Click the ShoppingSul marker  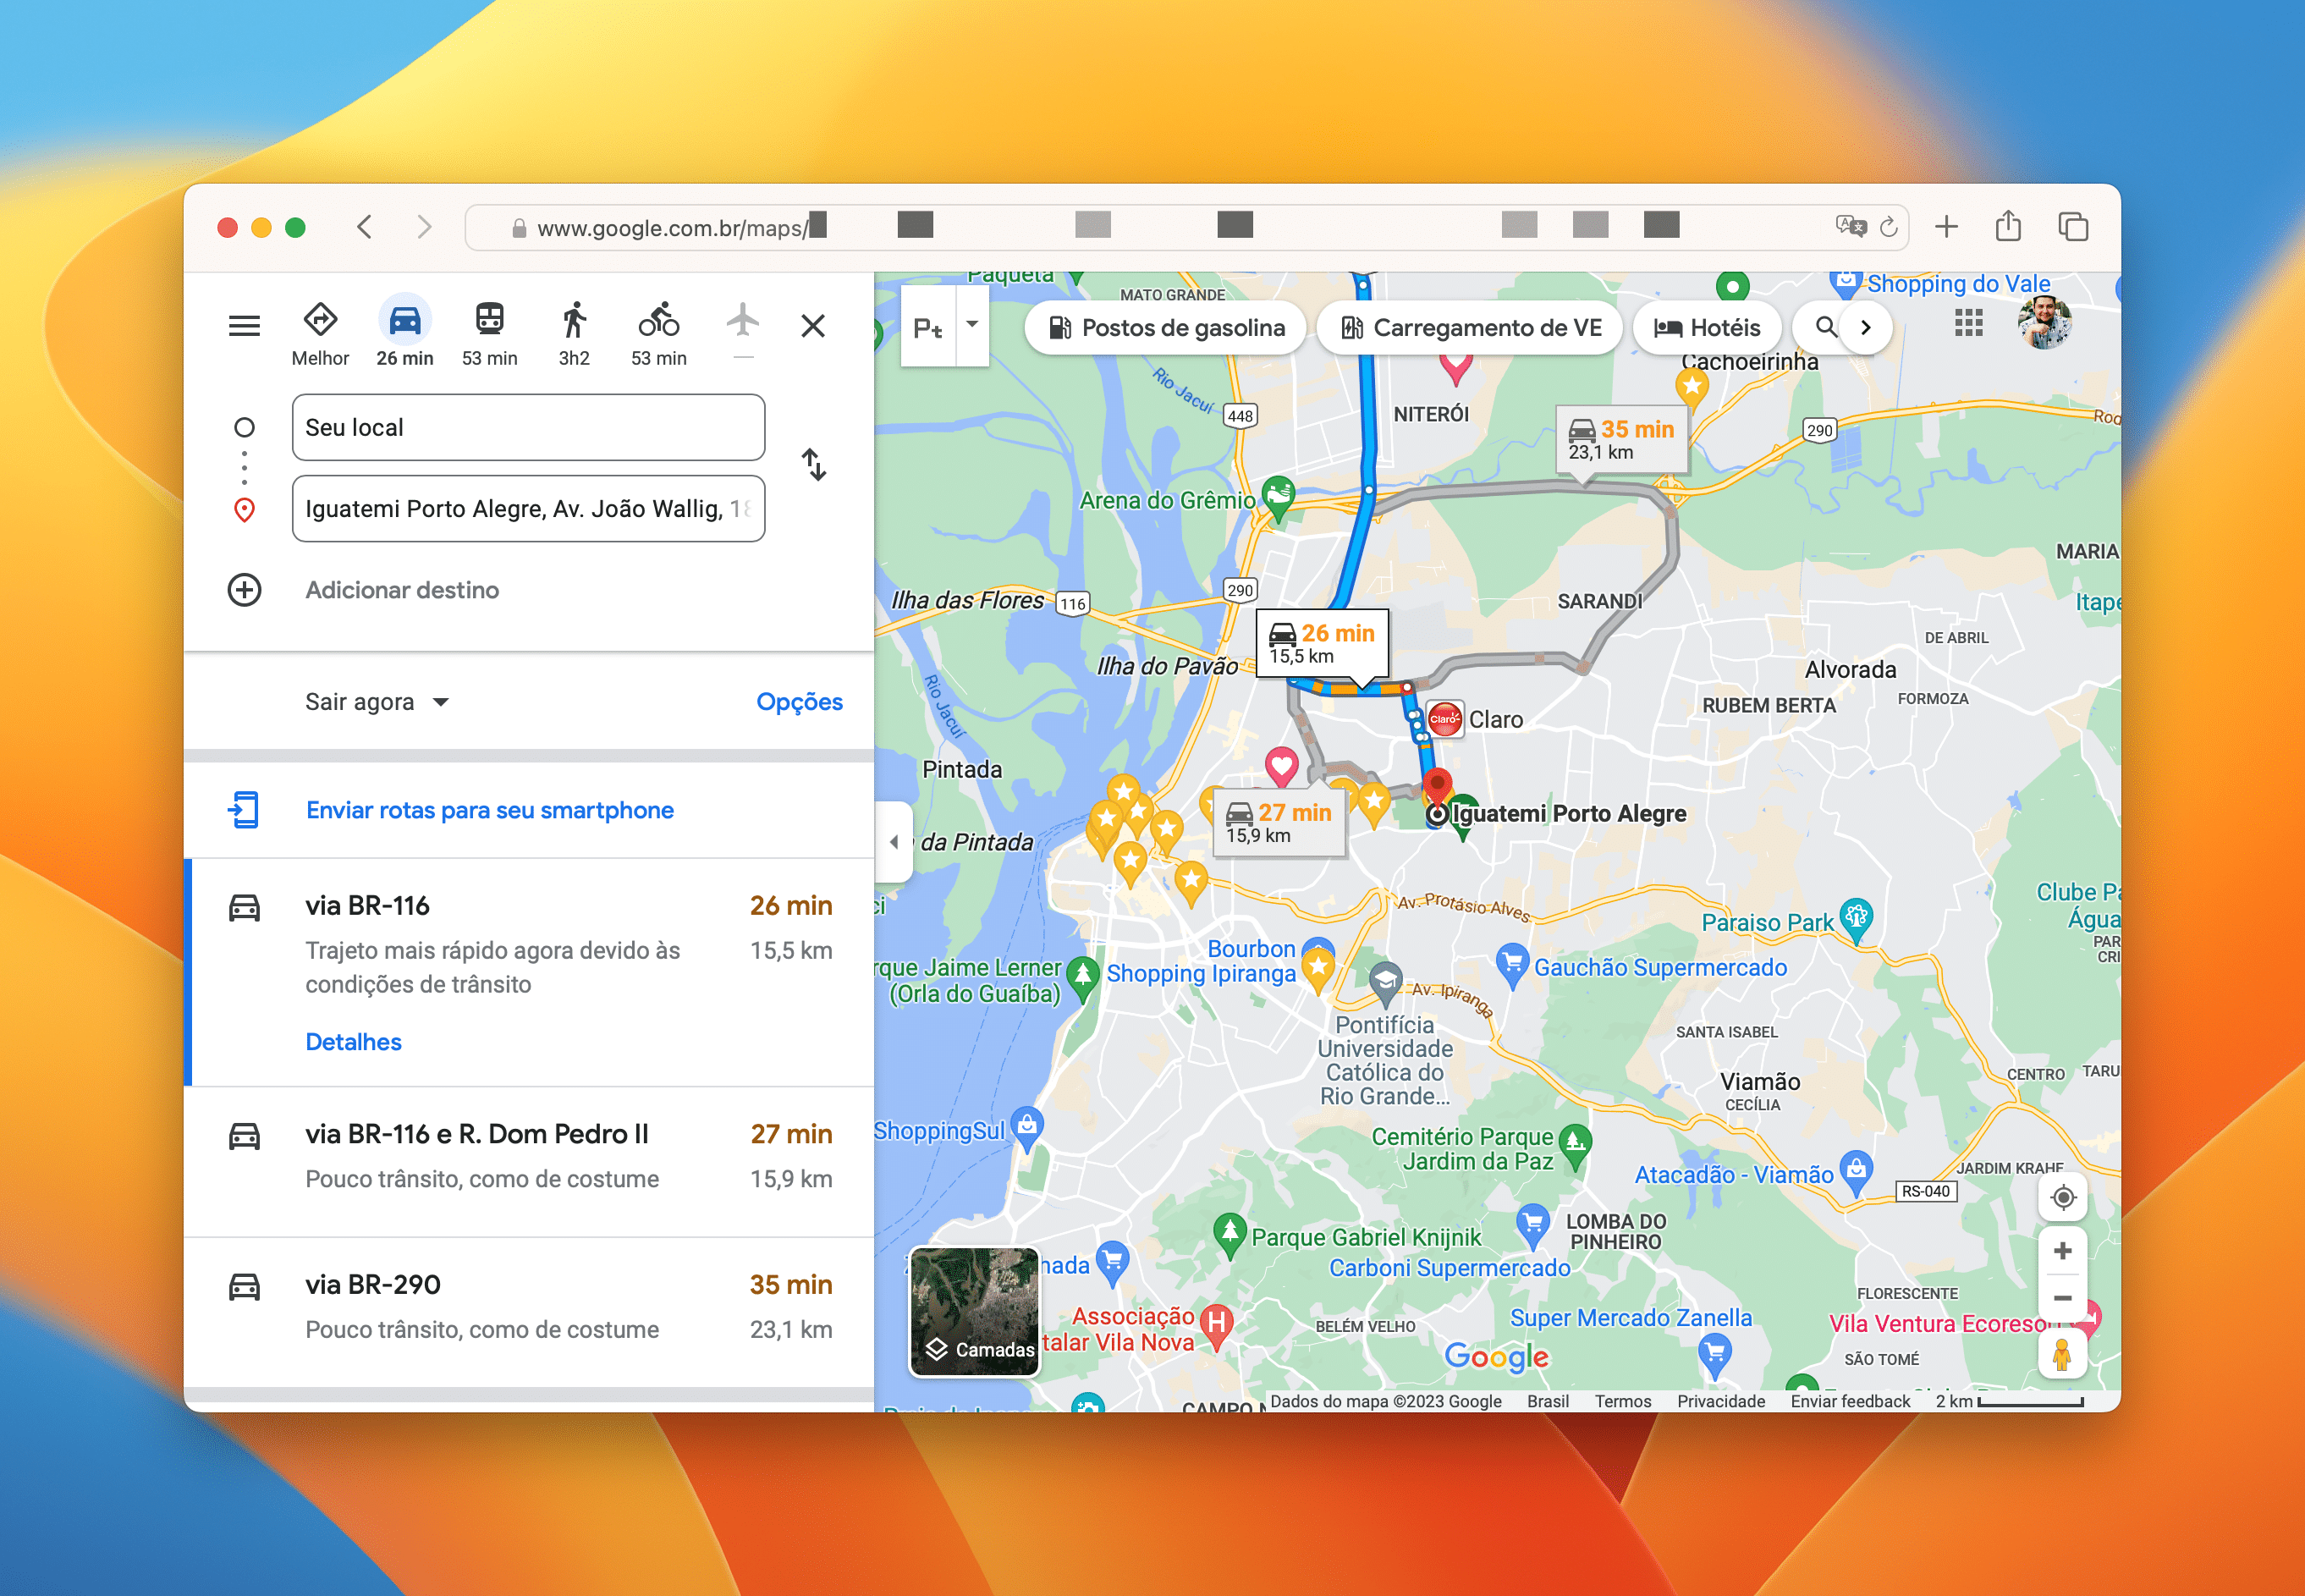[x=1027, y=1128]
